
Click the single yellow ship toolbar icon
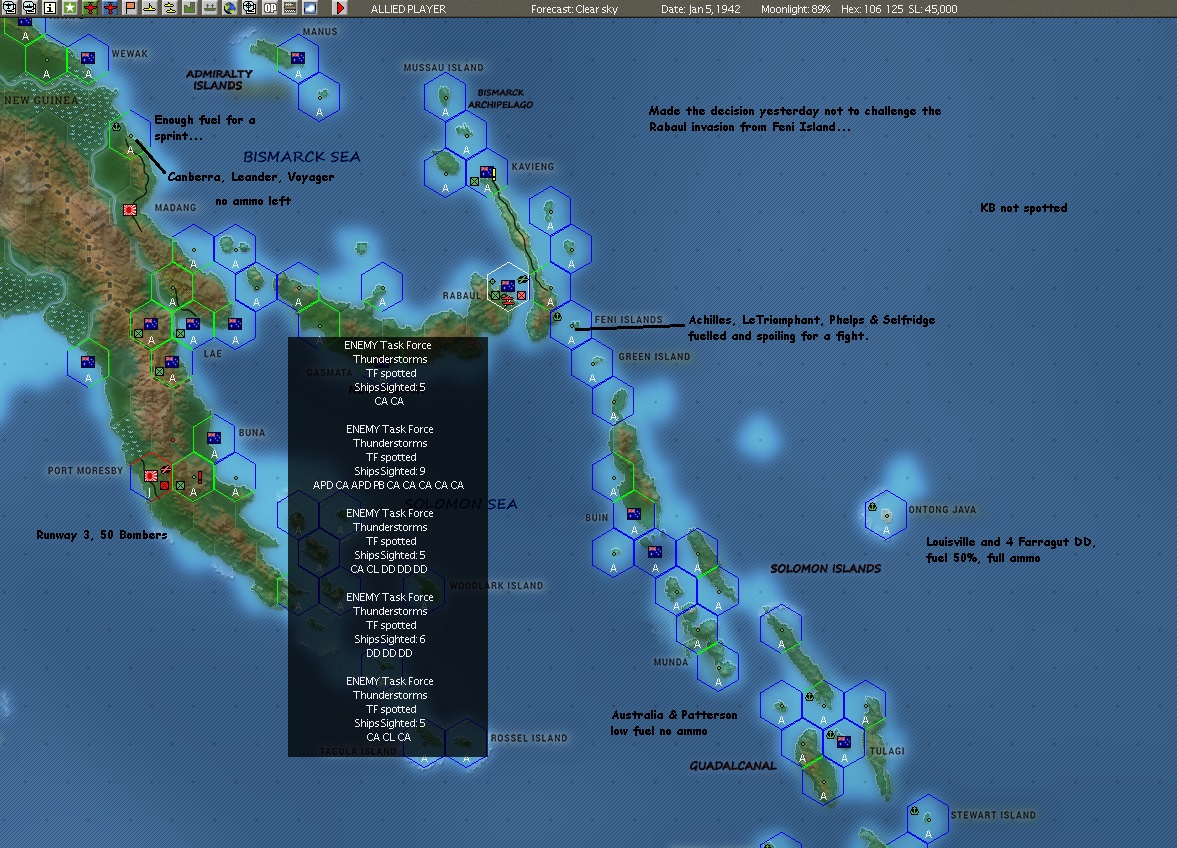coord(149,8)
